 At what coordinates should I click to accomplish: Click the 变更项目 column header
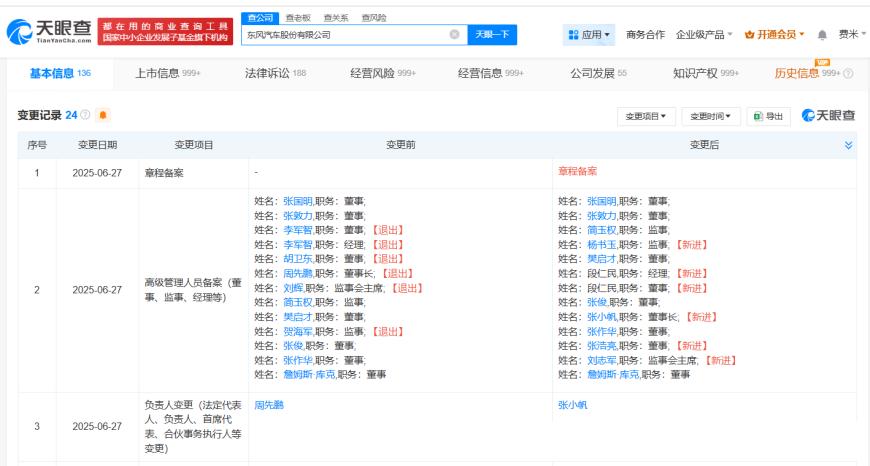pyautogui.click(x=194, y=145)
